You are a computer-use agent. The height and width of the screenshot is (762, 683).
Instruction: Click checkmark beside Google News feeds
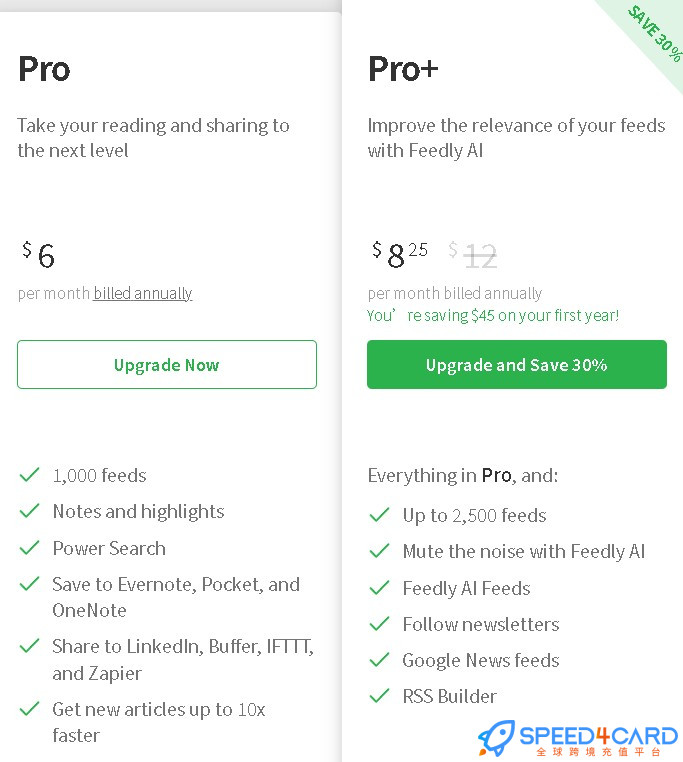pyautogui.click(x=379, y=660)
